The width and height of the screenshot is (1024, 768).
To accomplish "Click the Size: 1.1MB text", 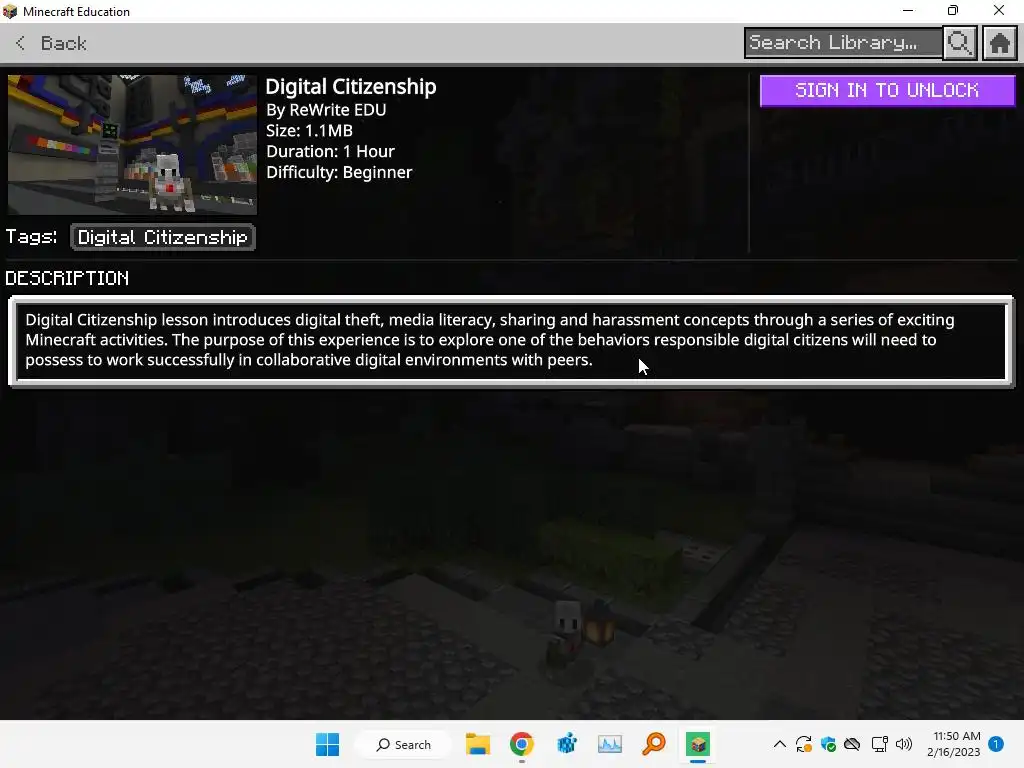I will pyautogui.click(x=309, y=131).
